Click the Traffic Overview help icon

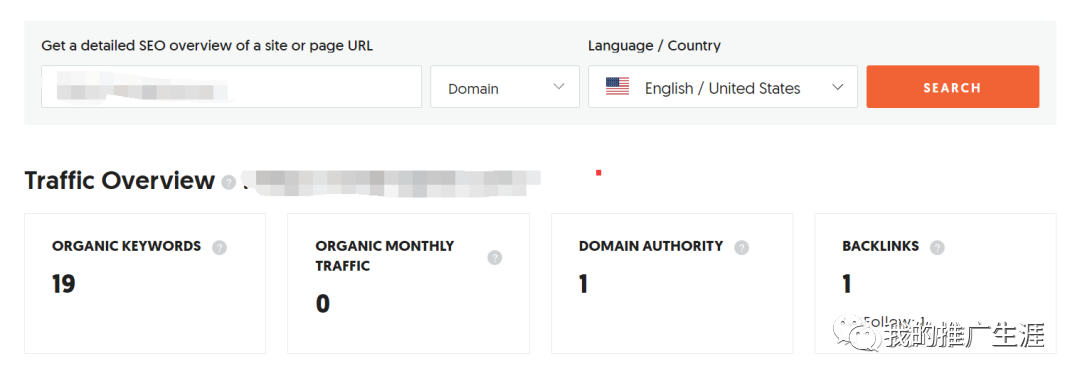(229, 183)
